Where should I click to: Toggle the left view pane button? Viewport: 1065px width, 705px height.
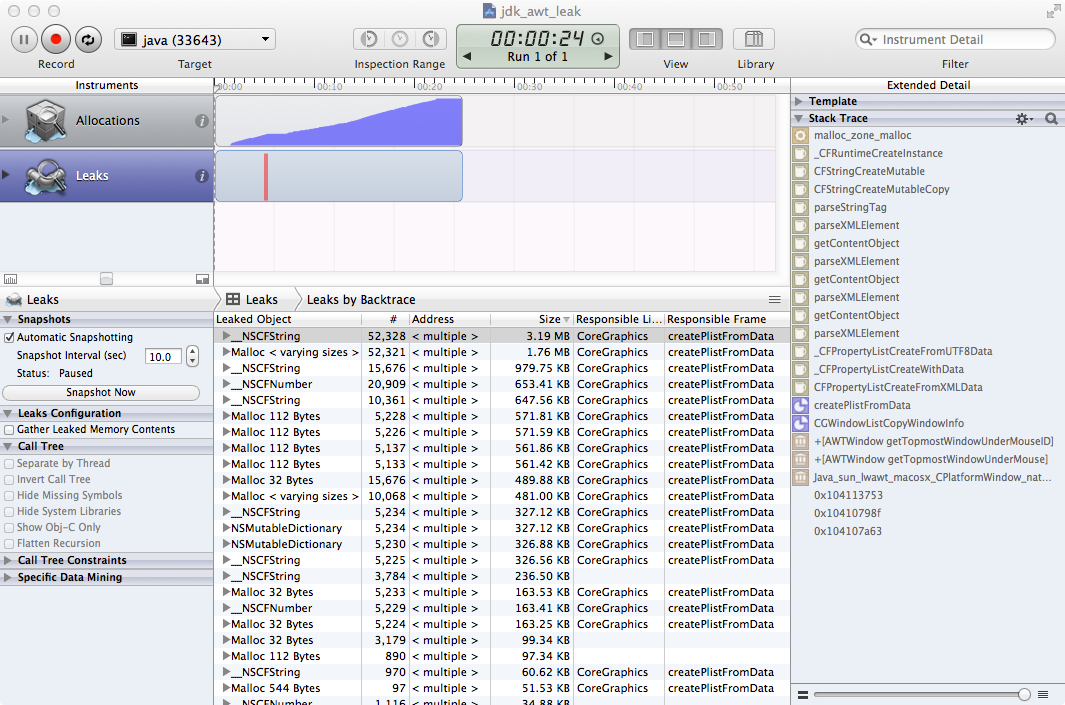coord(645,40)
